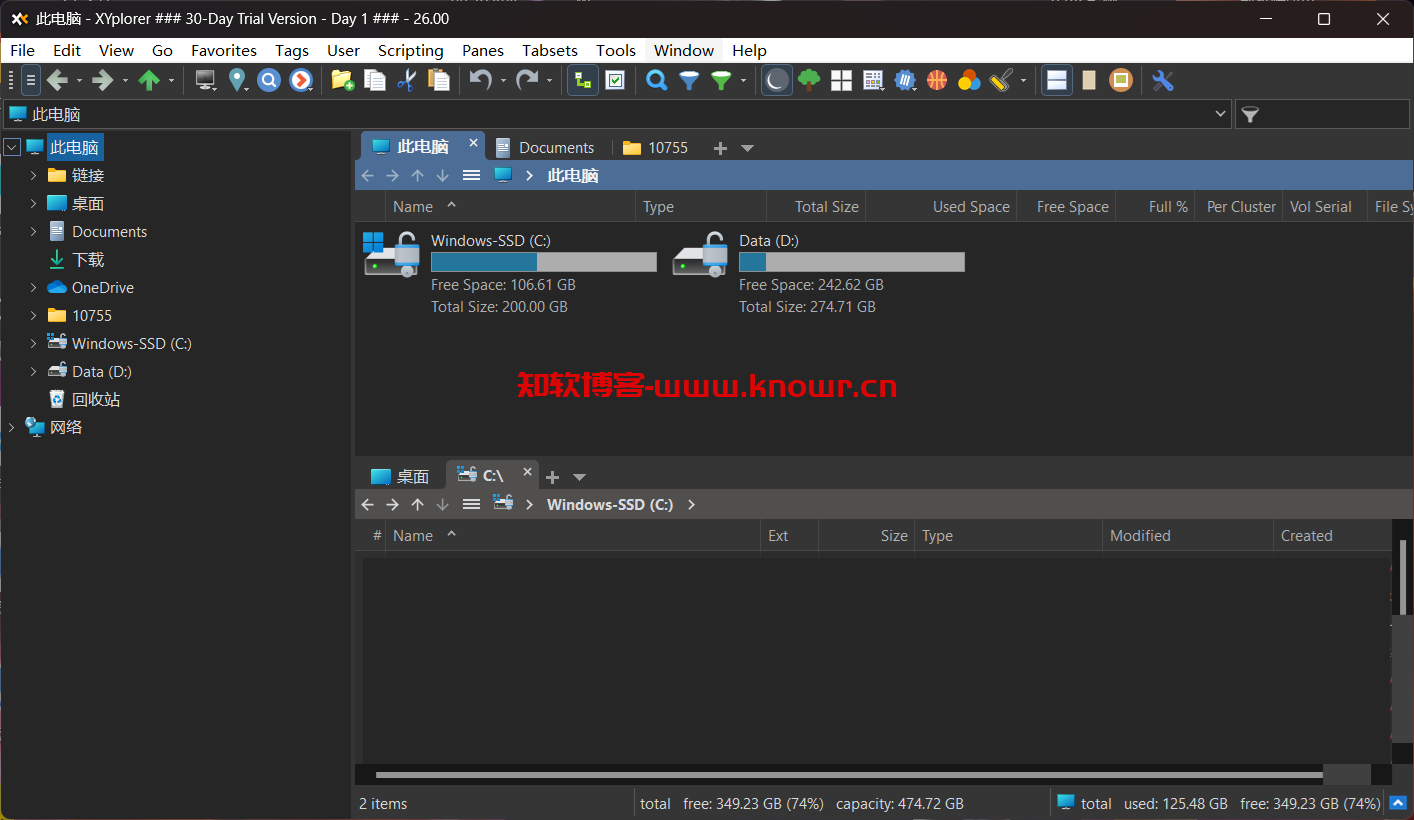Open Back history dropdown arrow
Viewport: 1414px width, 820px height.
[79, 81]
